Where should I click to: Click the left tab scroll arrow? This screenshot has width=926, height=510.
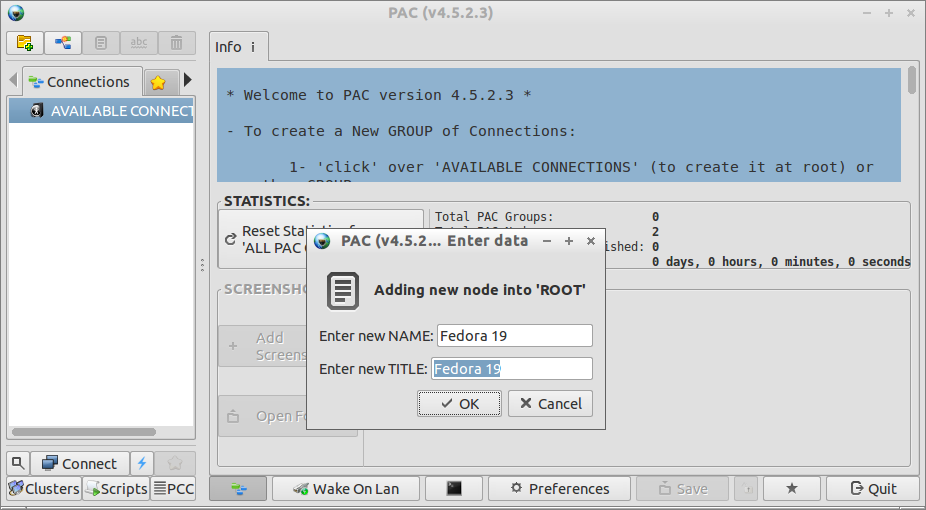point(13,79)
